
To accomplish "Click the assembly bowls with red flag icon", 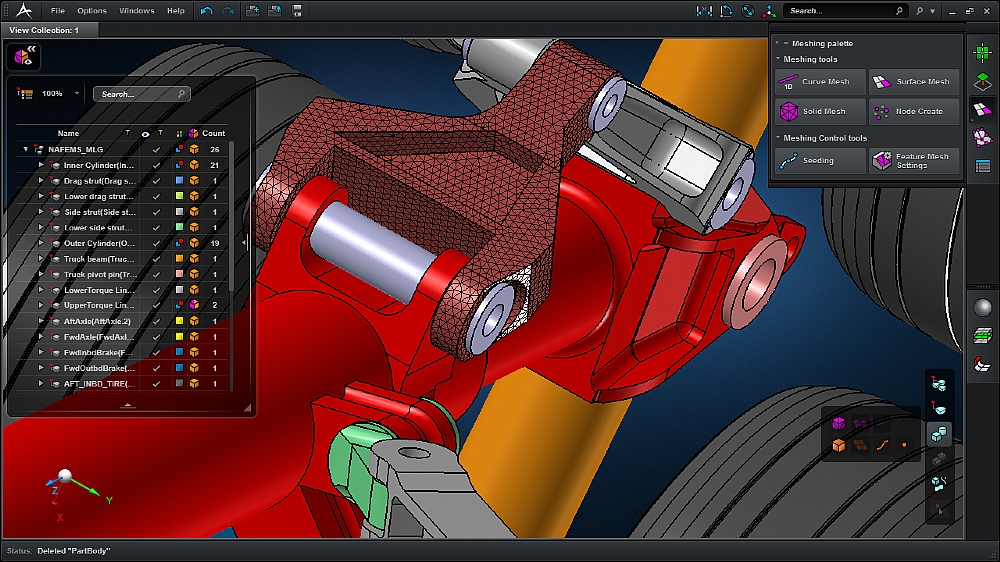I will pos(939,384).
